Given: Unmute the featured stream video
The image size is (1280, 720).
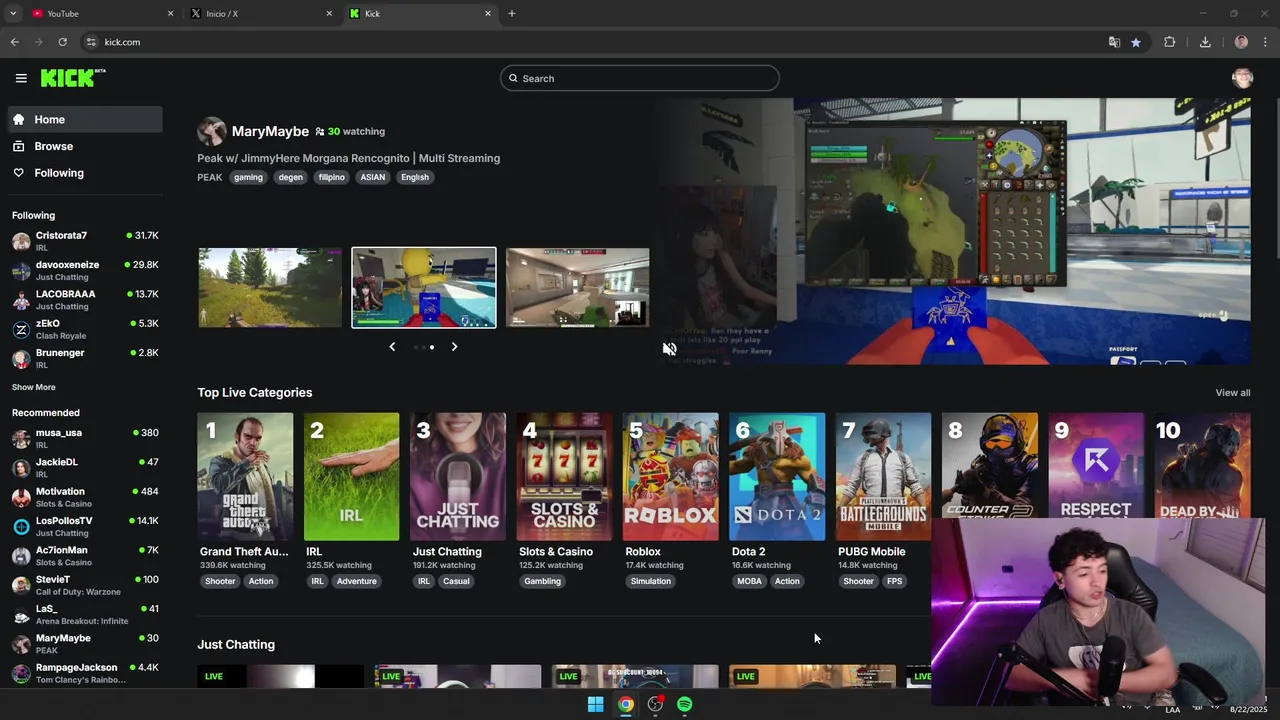Looking at the screenshot, I should [670, 348].
